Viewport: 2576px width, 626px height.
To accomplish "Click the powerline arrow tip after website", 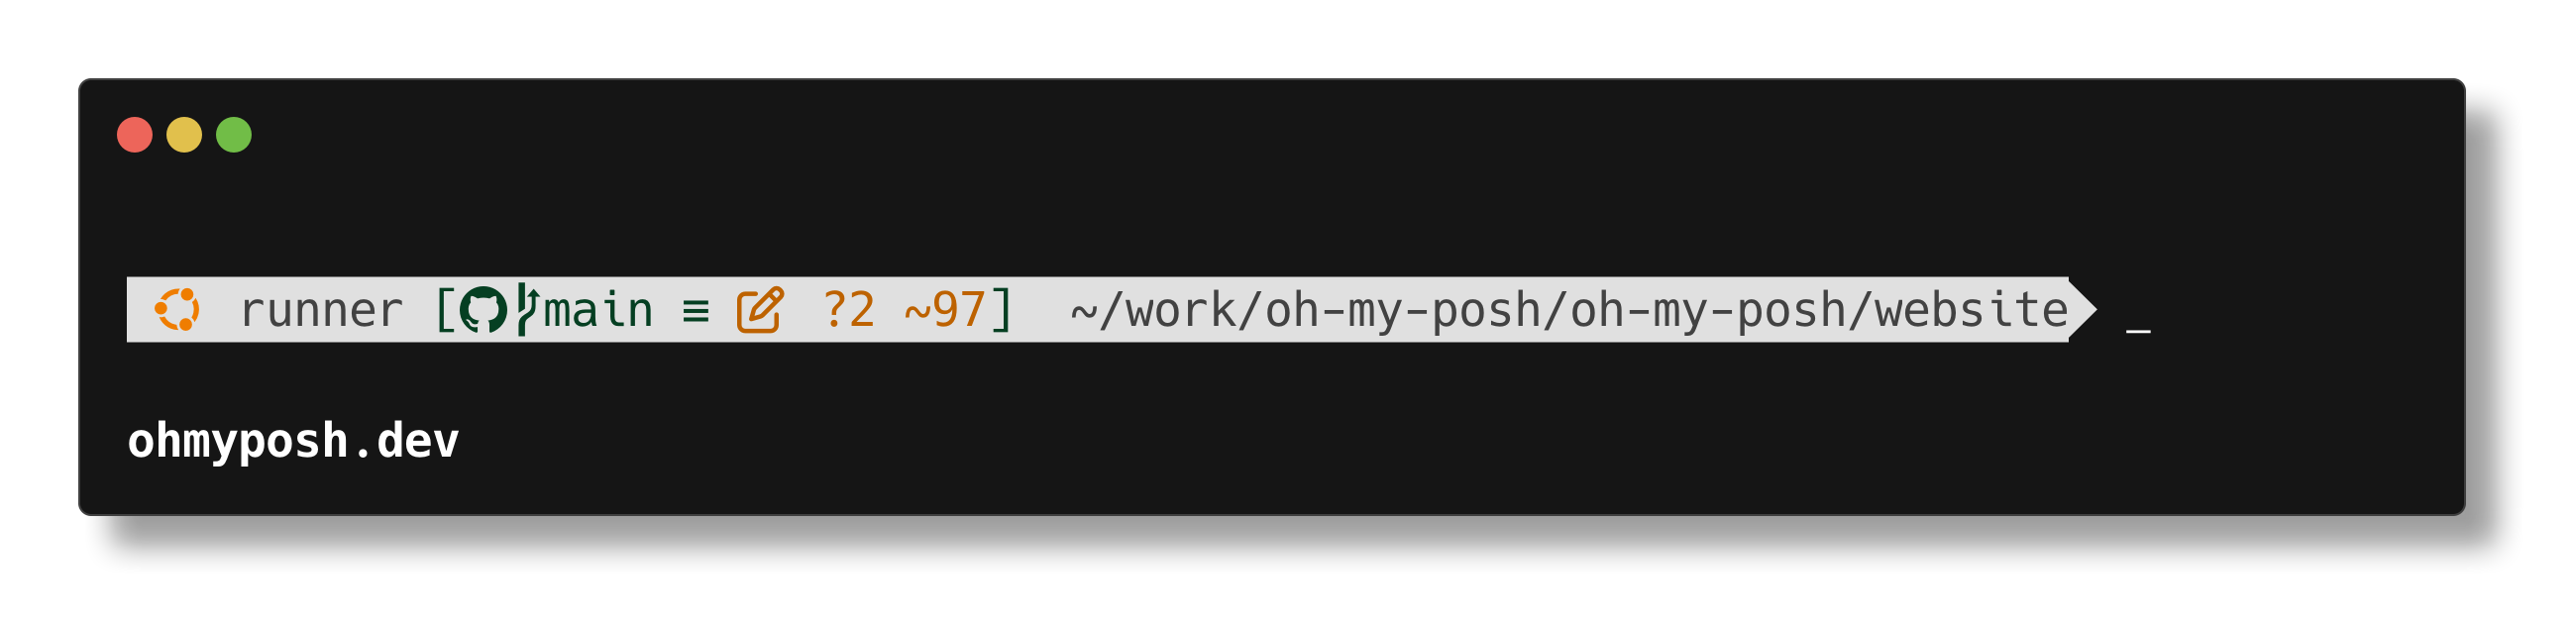I will point(2083,310).
